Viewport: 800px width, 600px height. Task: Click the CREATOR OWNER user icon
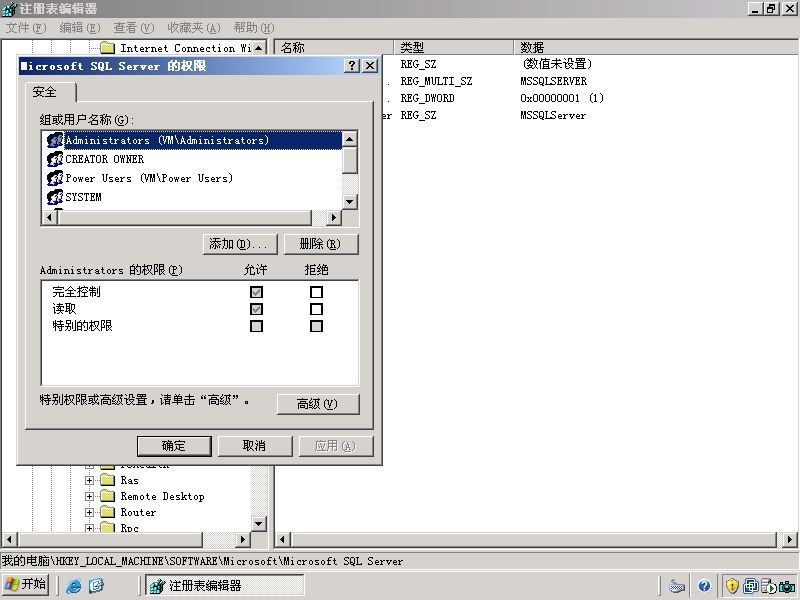(x=55, y=159)
